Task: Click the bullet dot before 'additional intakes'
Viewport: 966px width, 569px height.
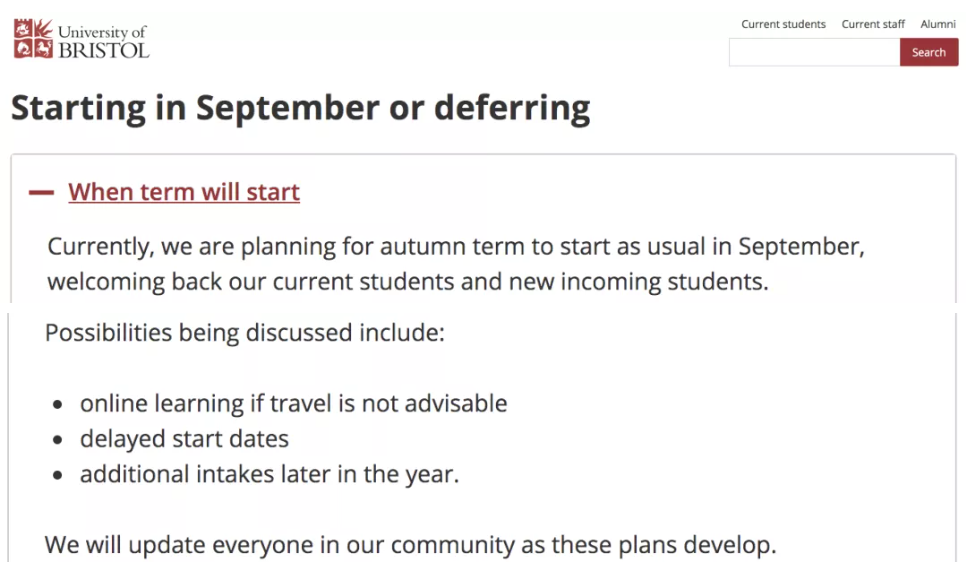Action: click(57, 476)
